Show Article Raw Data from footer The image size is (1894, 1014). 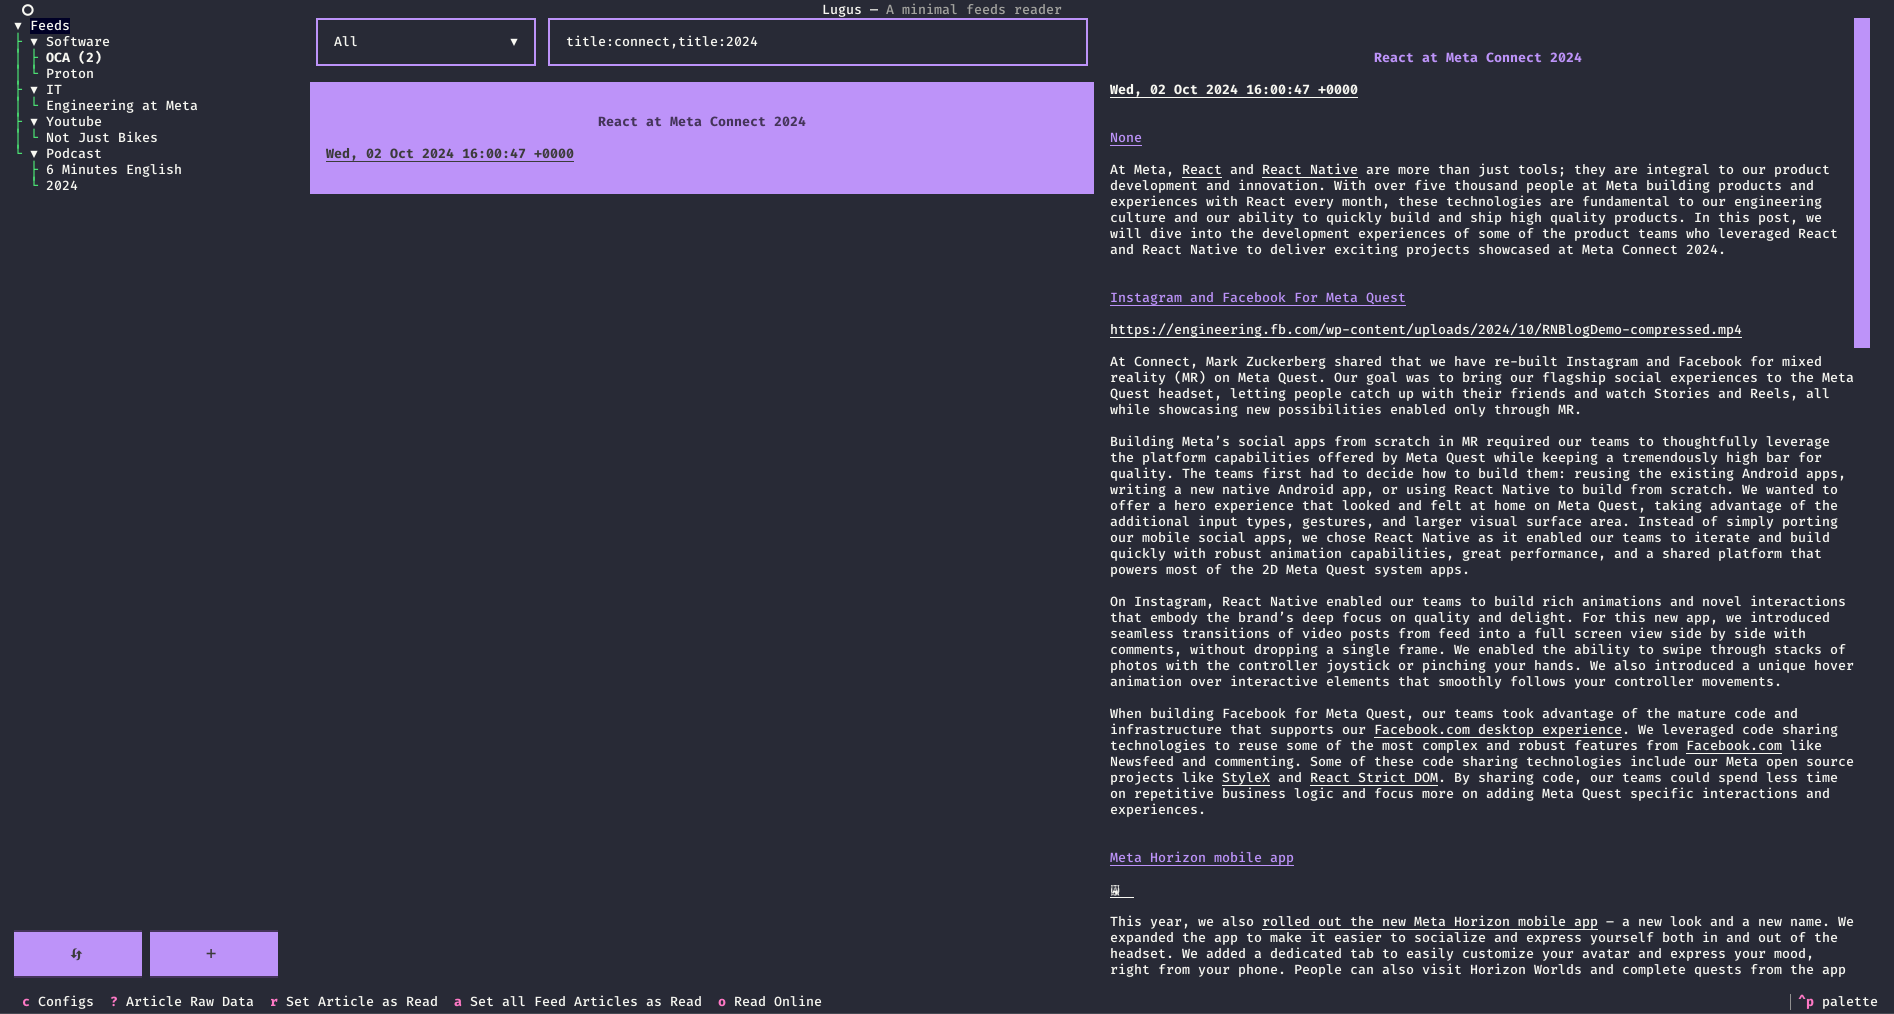(x=182, y=1002)
